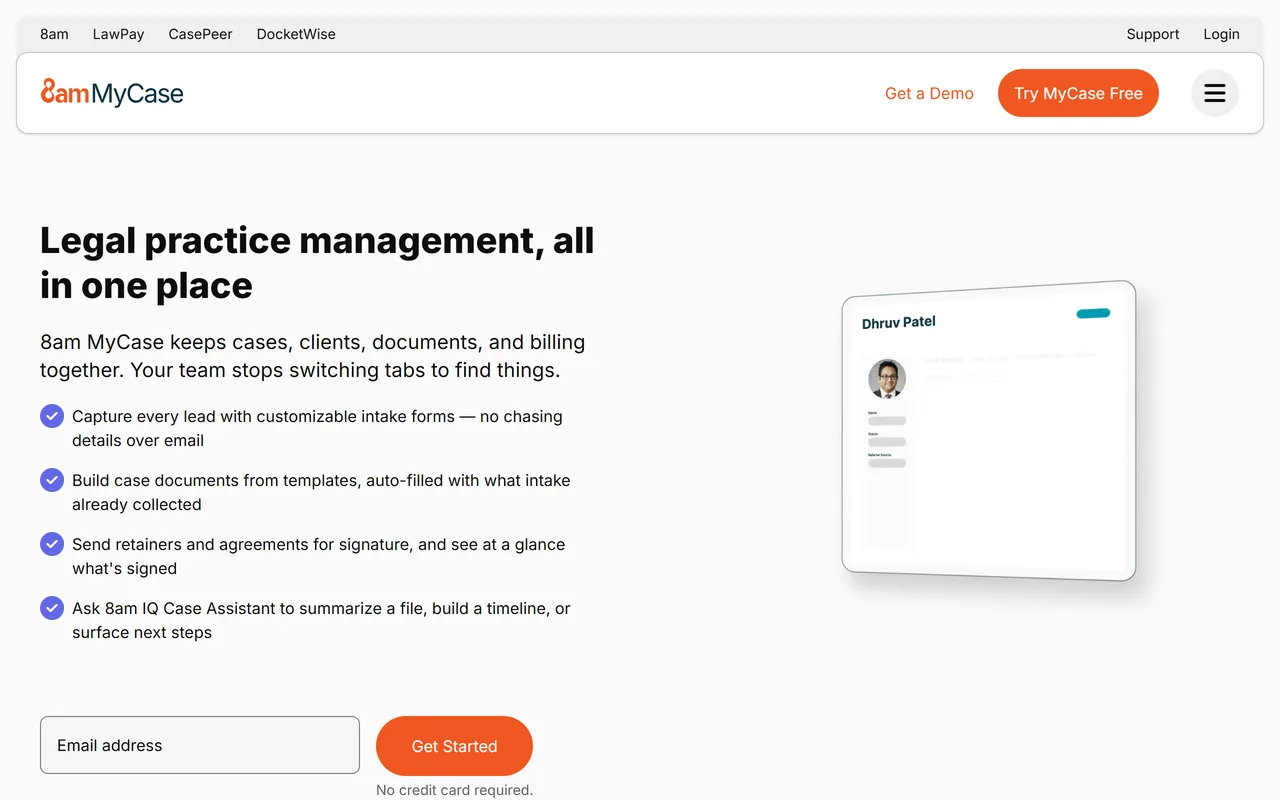Image resolution: width=1280 pixels, height=800 pixels.
Task: Click the checkmark icon beside 'Build case documents'
Action: (x=52, y=480)
